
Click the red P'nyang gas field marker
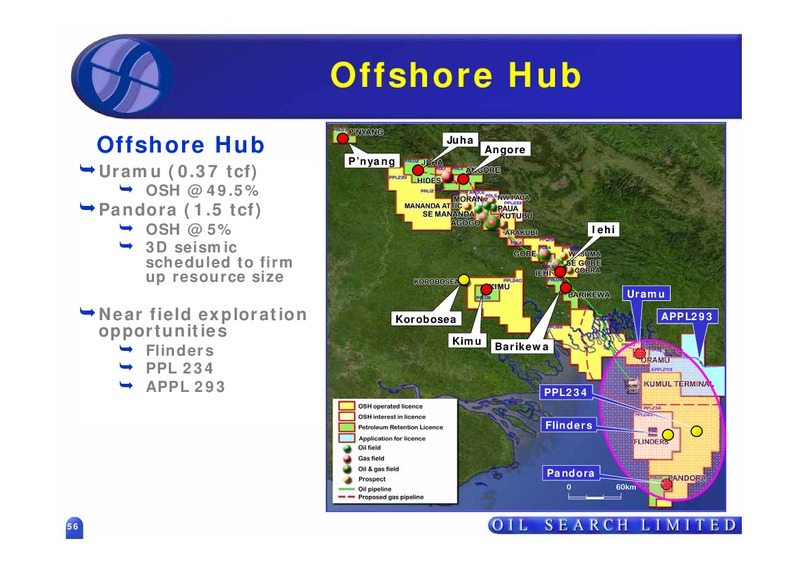point(343,138)
